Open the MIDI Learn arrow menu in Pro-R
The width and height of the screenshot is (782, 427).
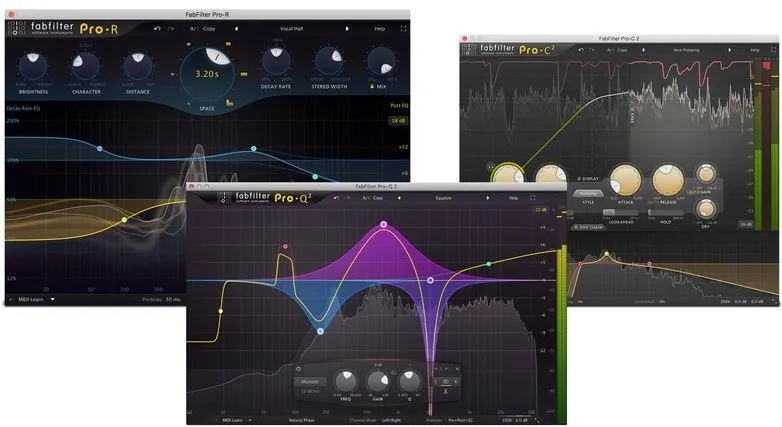(52, 299)
